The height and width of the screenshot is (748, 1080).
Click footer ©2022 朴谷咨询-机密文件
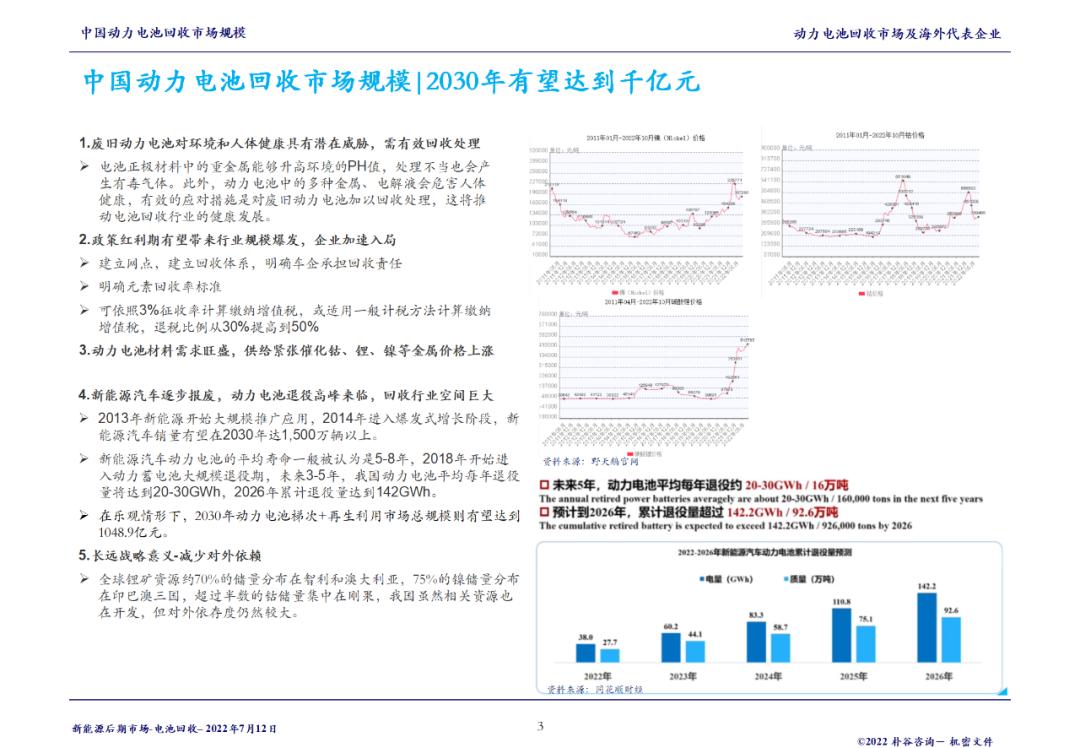[x=925, y=742]
